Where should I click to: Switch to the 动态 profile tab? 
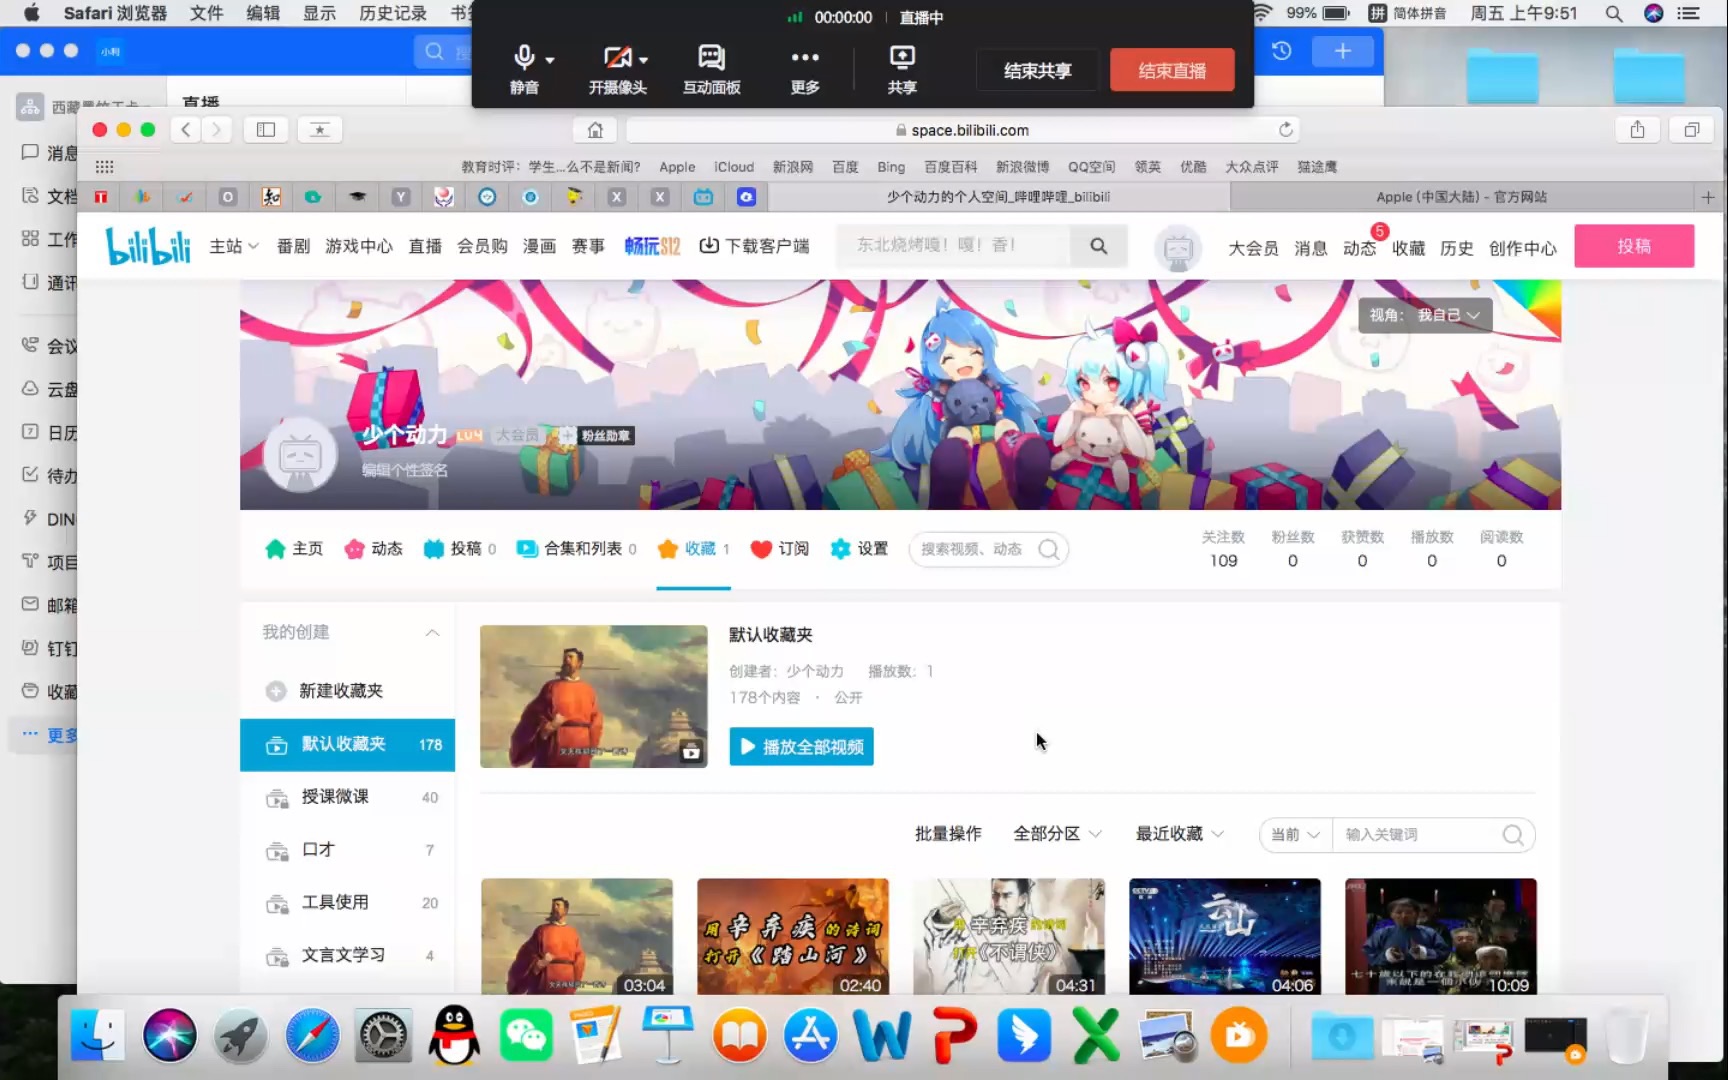tap(373, 548)
